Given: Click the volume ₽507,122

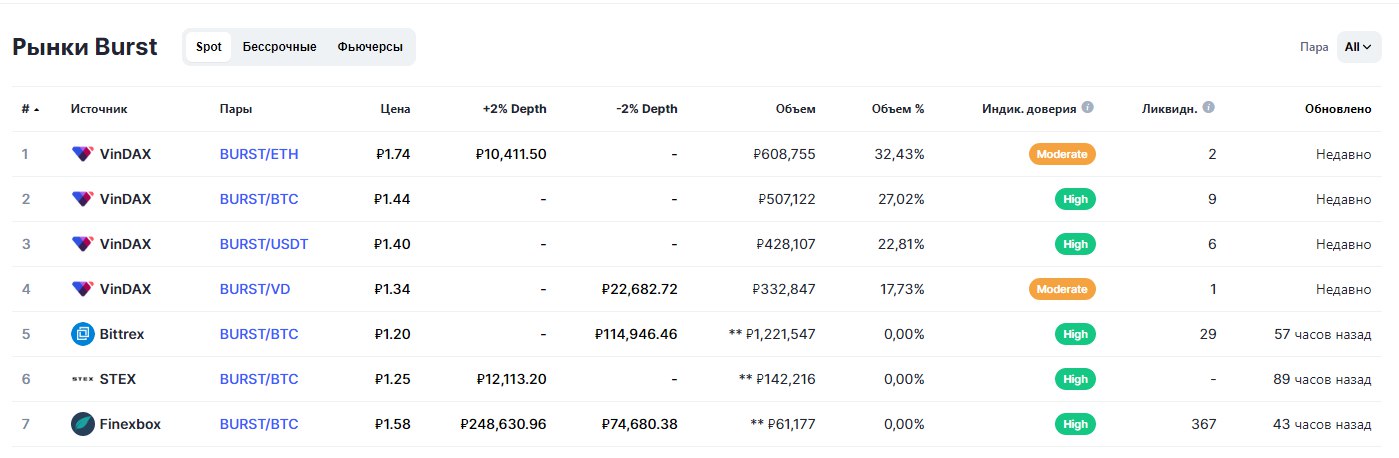Looking at the screenshot, I should pyautogui.click(x=786, y=199).
